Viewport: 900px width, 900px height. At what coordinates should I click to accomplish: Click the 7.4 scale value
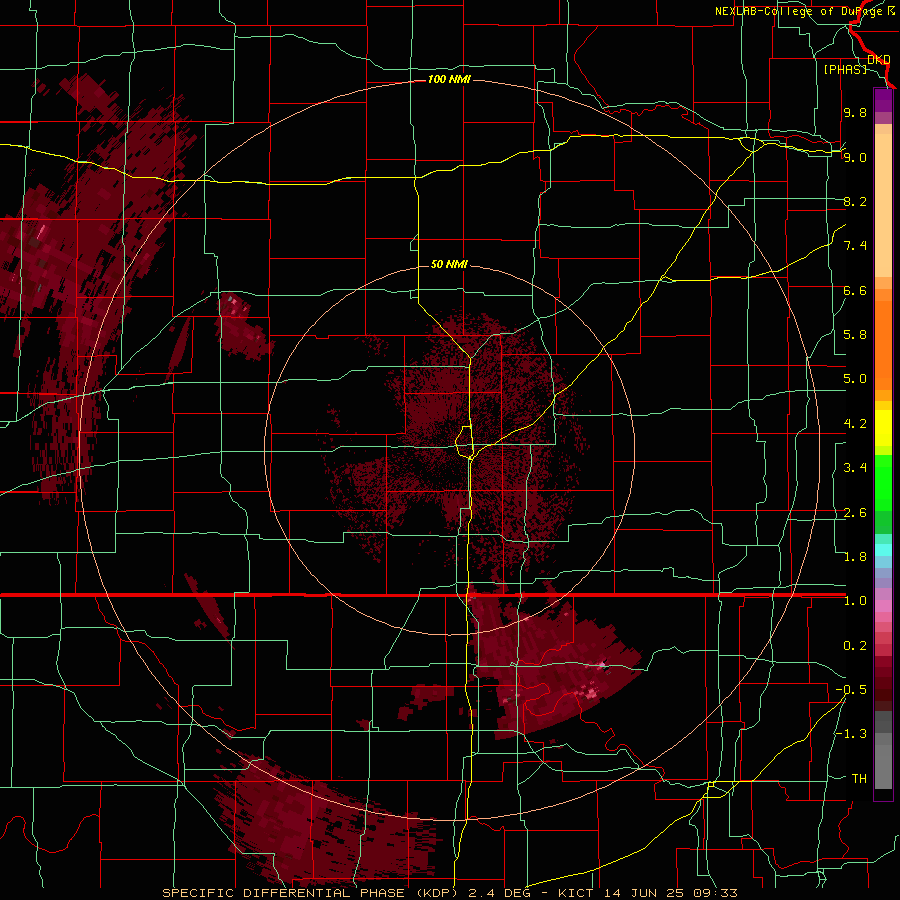pyautogui.click(x=855, y=246)
